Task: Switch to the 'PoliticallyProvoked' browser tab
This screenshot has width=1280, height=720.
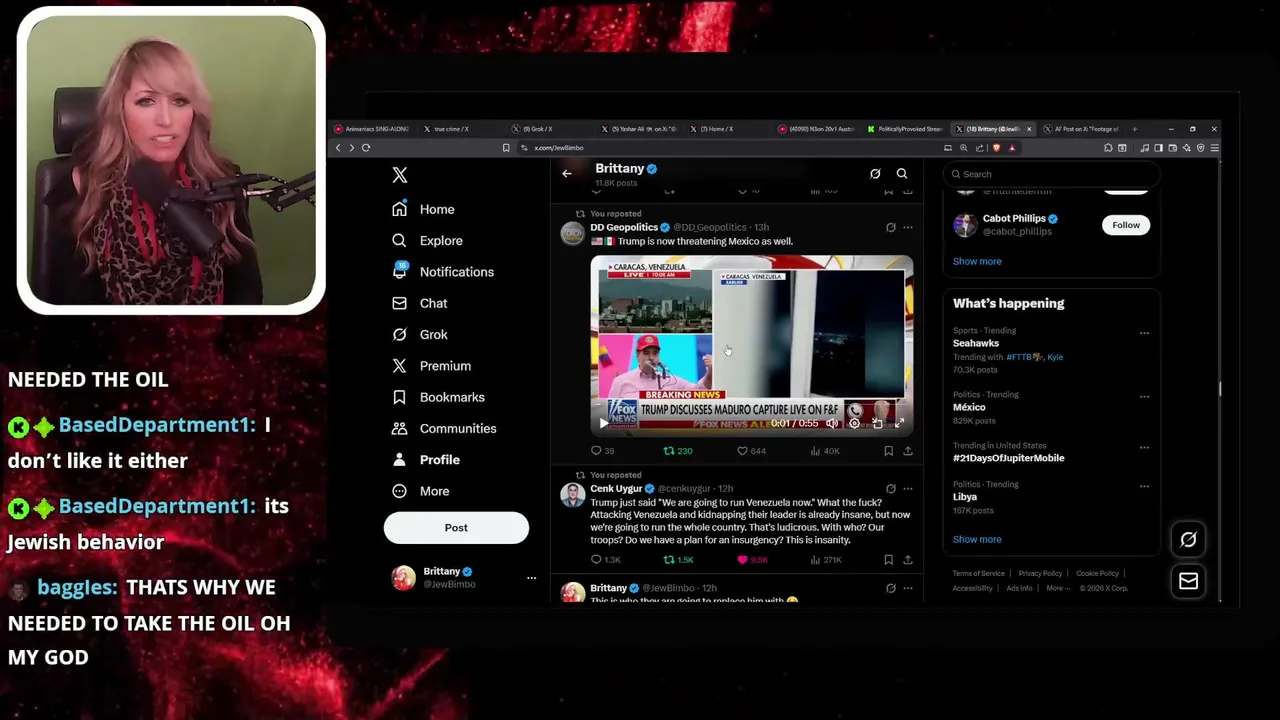Action: click(x=904, y=129)
